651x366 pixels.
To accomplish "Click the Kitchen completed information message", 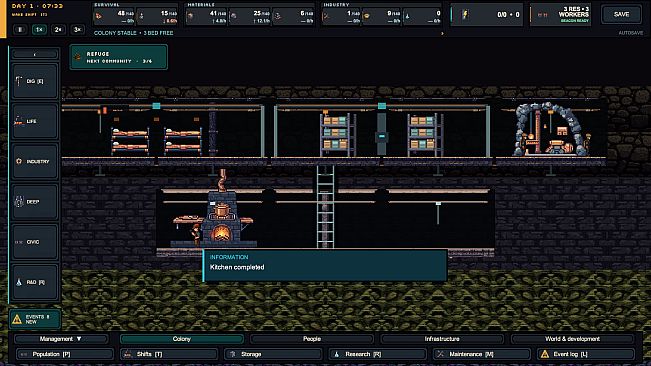I will pyautogui.click(x=325, y=266).
